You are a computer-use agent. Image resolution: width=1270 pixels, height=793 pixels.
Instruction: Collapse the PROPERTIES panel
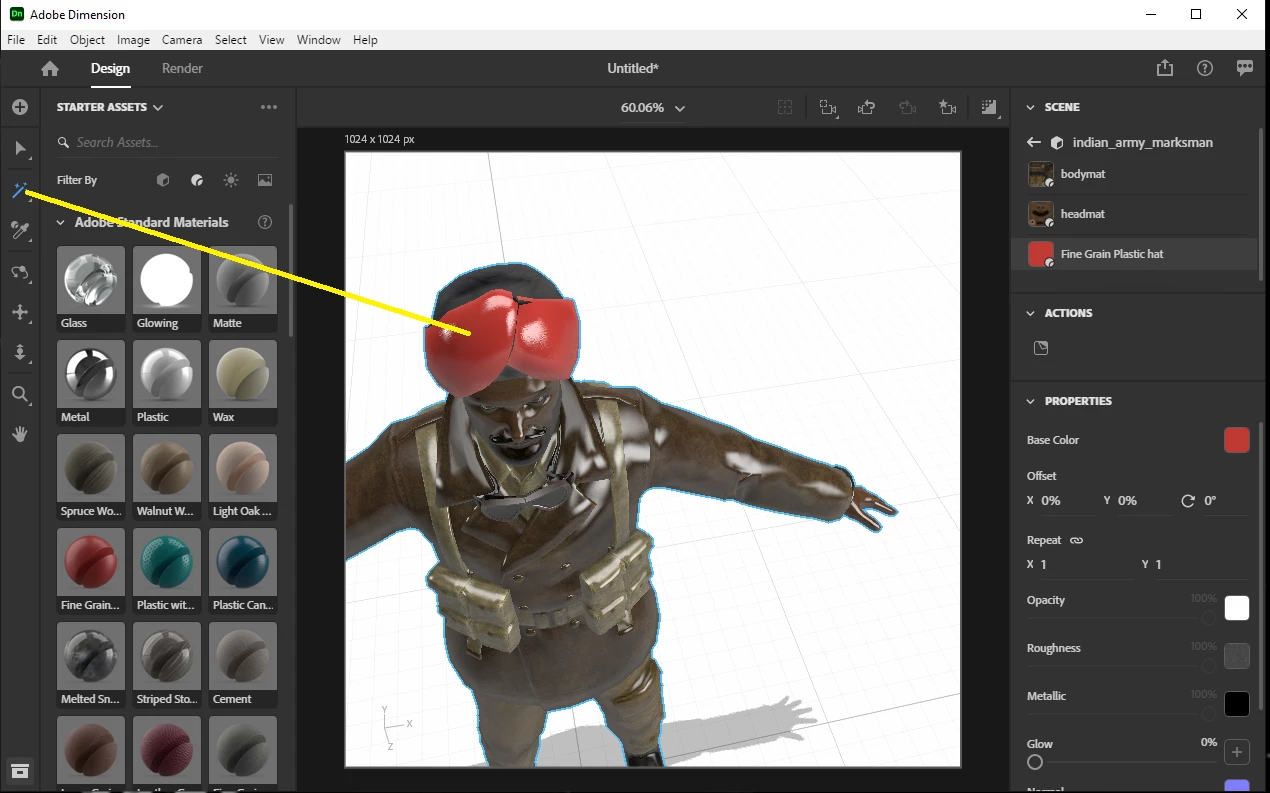click(x=1031, y=401)
